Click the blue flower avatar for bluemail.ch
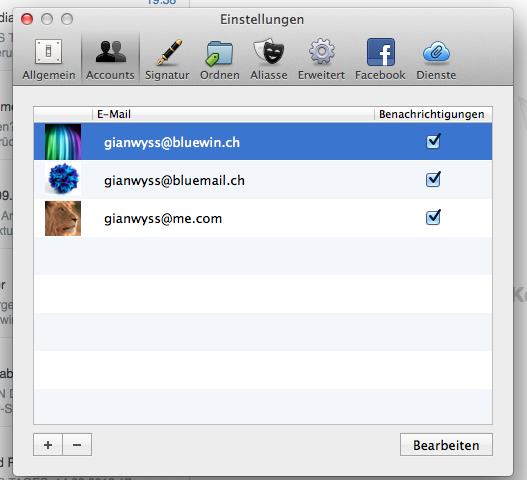This screenshot has width=527, height=480. click(63, 179)
